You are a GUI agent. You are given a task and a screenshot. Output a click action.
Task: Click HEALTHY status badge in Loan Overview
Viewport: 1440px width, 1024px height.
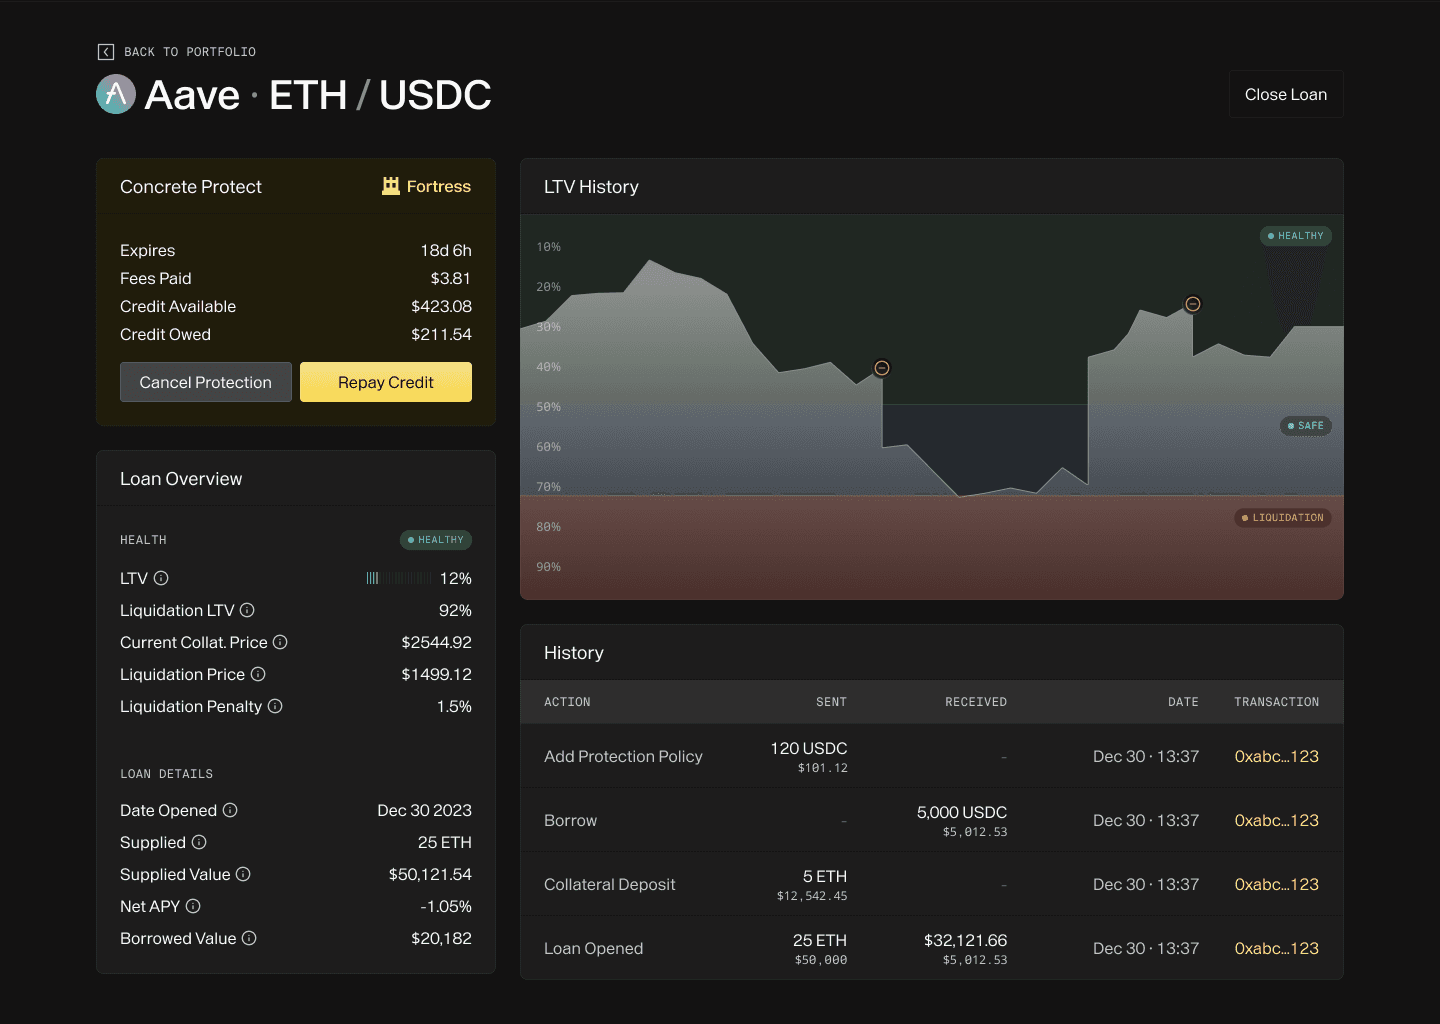[436, 540]
